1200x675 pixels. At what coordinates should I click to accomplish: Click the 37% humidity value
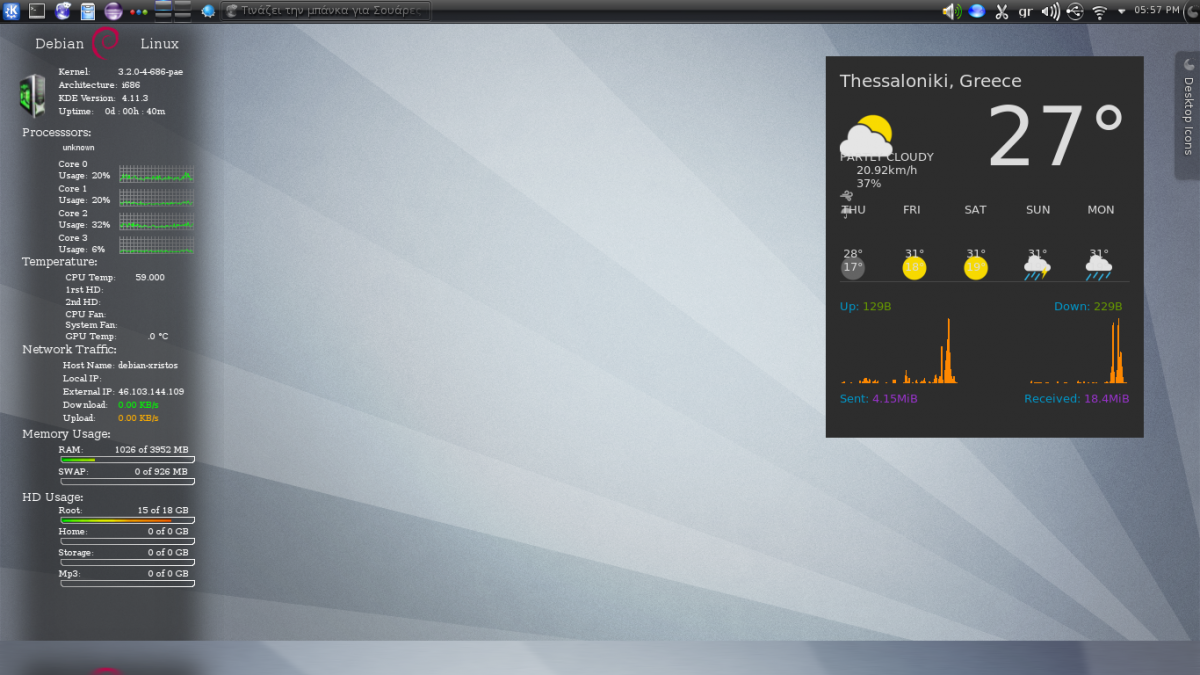coord(869,183)
